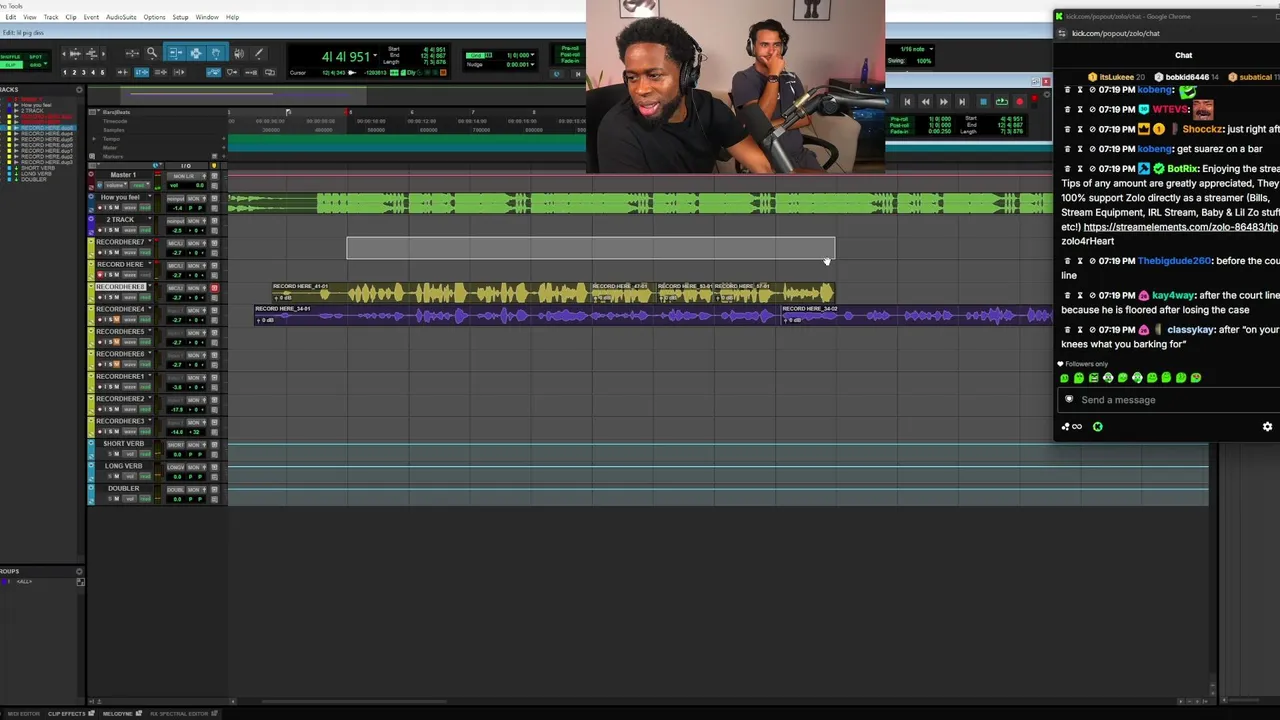Click the green Kick emote button below message box
The width and height of the screenshot is (1280, 720).
(1097, 426)
